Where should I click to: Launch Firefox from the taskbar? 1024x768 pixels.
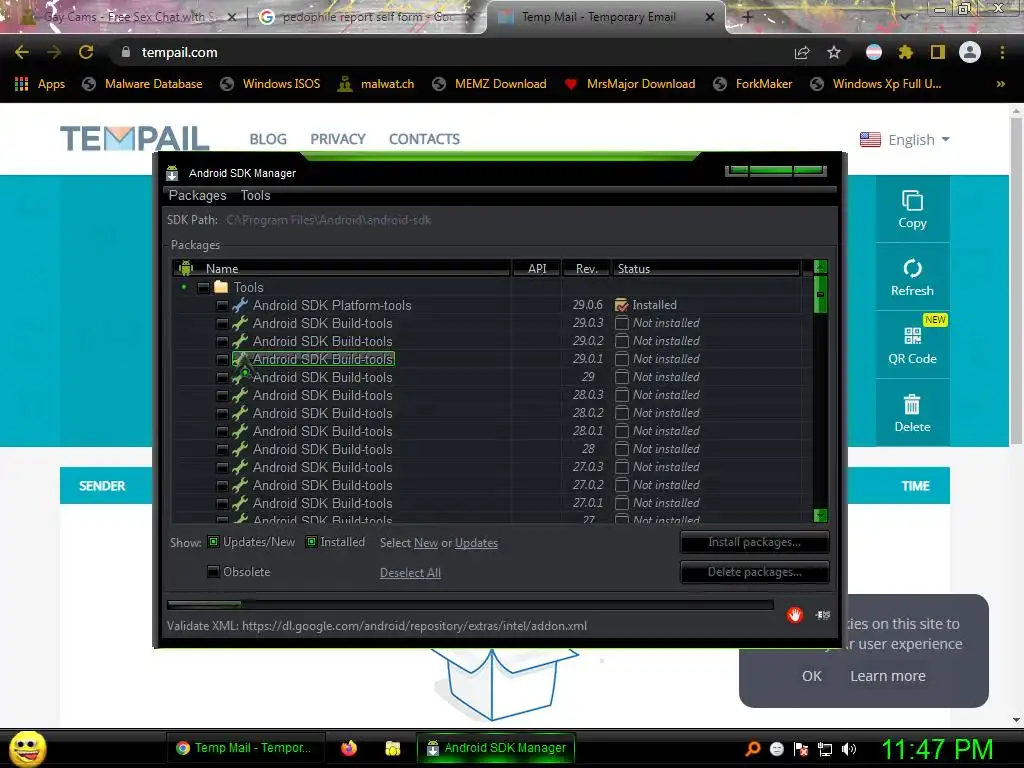coord(349,748)
